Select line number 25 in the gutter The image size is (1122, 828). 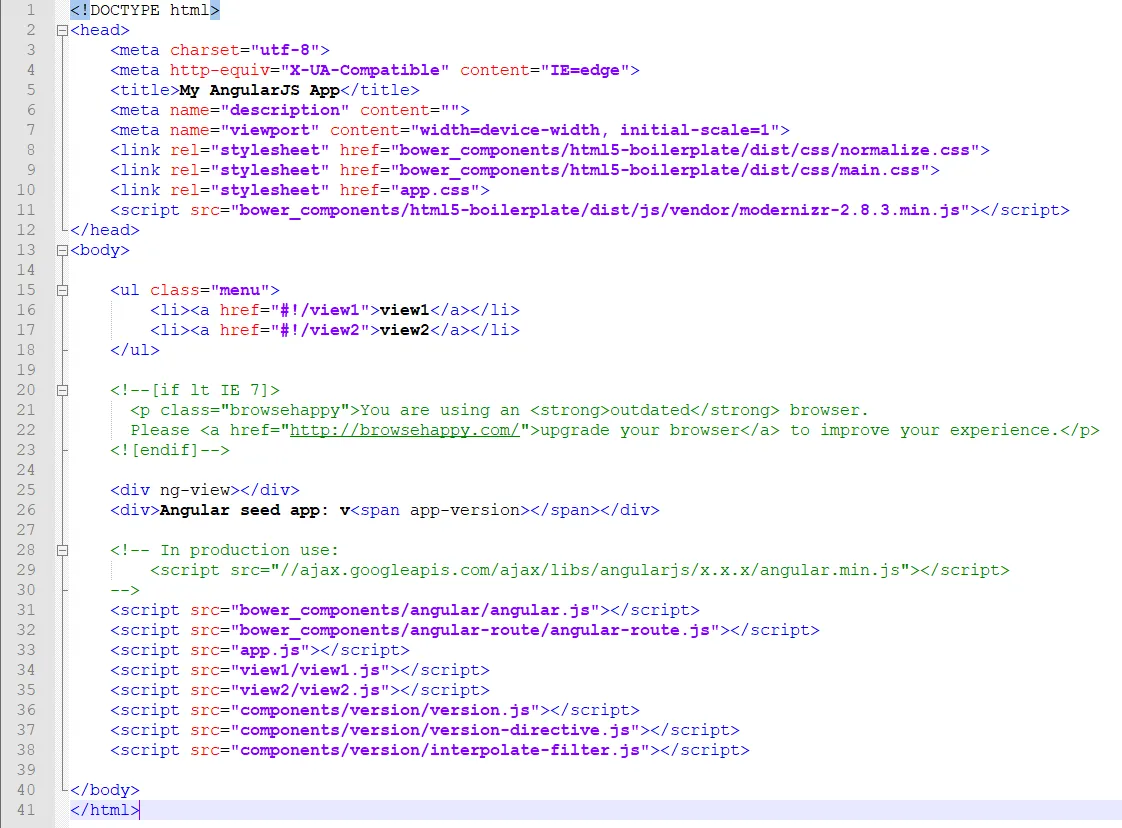point(26,490)
